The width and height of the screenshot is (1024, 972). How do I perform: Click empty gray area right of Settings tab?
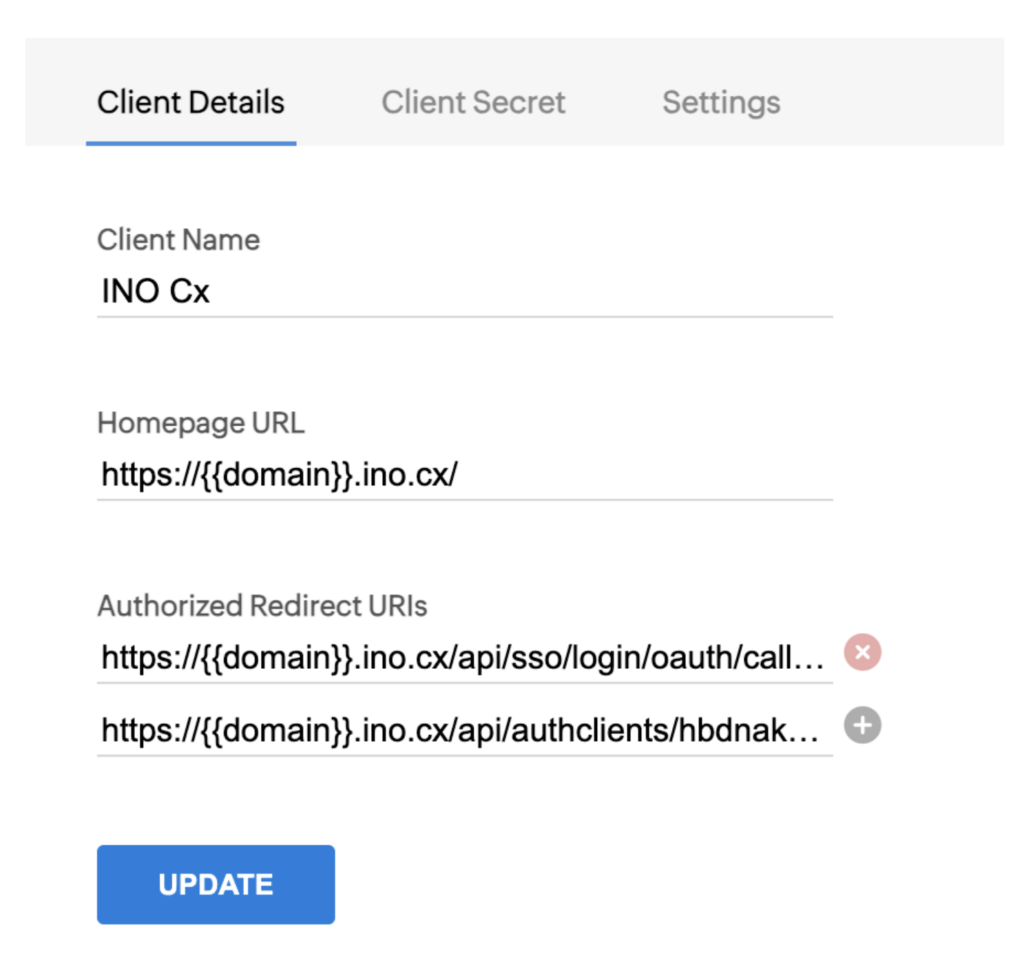(x=900, y=102)
